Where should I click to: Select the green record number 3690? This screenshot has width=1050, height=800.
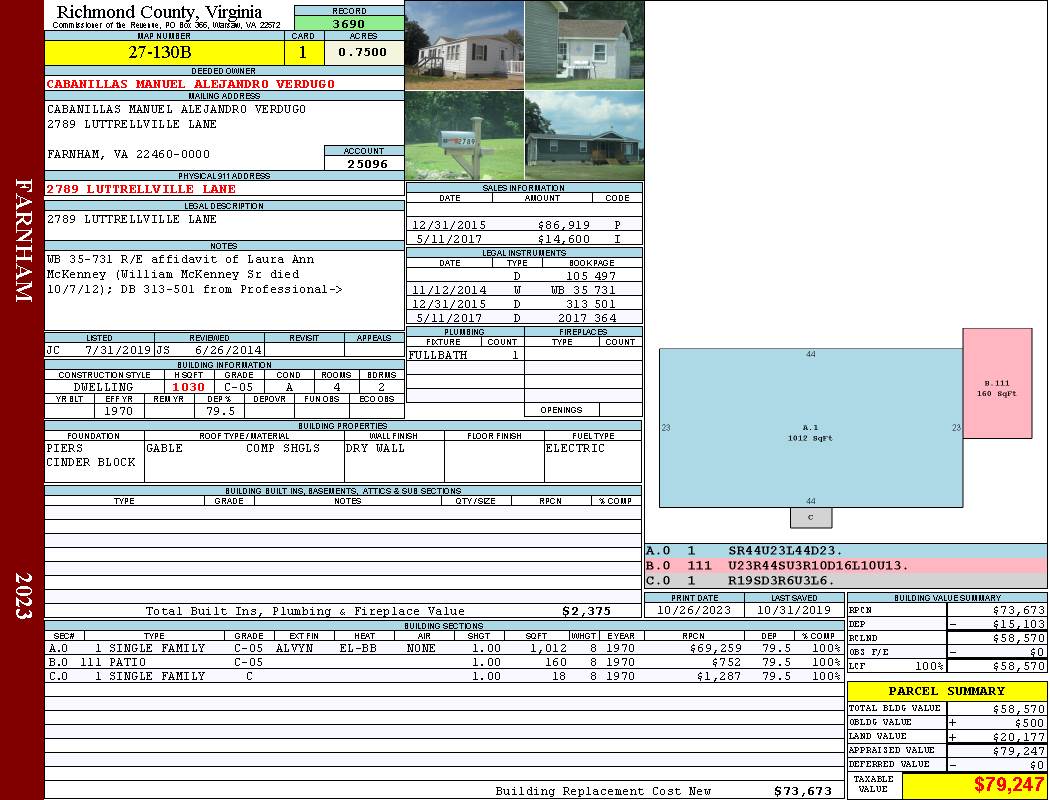[x=349, y=24]
